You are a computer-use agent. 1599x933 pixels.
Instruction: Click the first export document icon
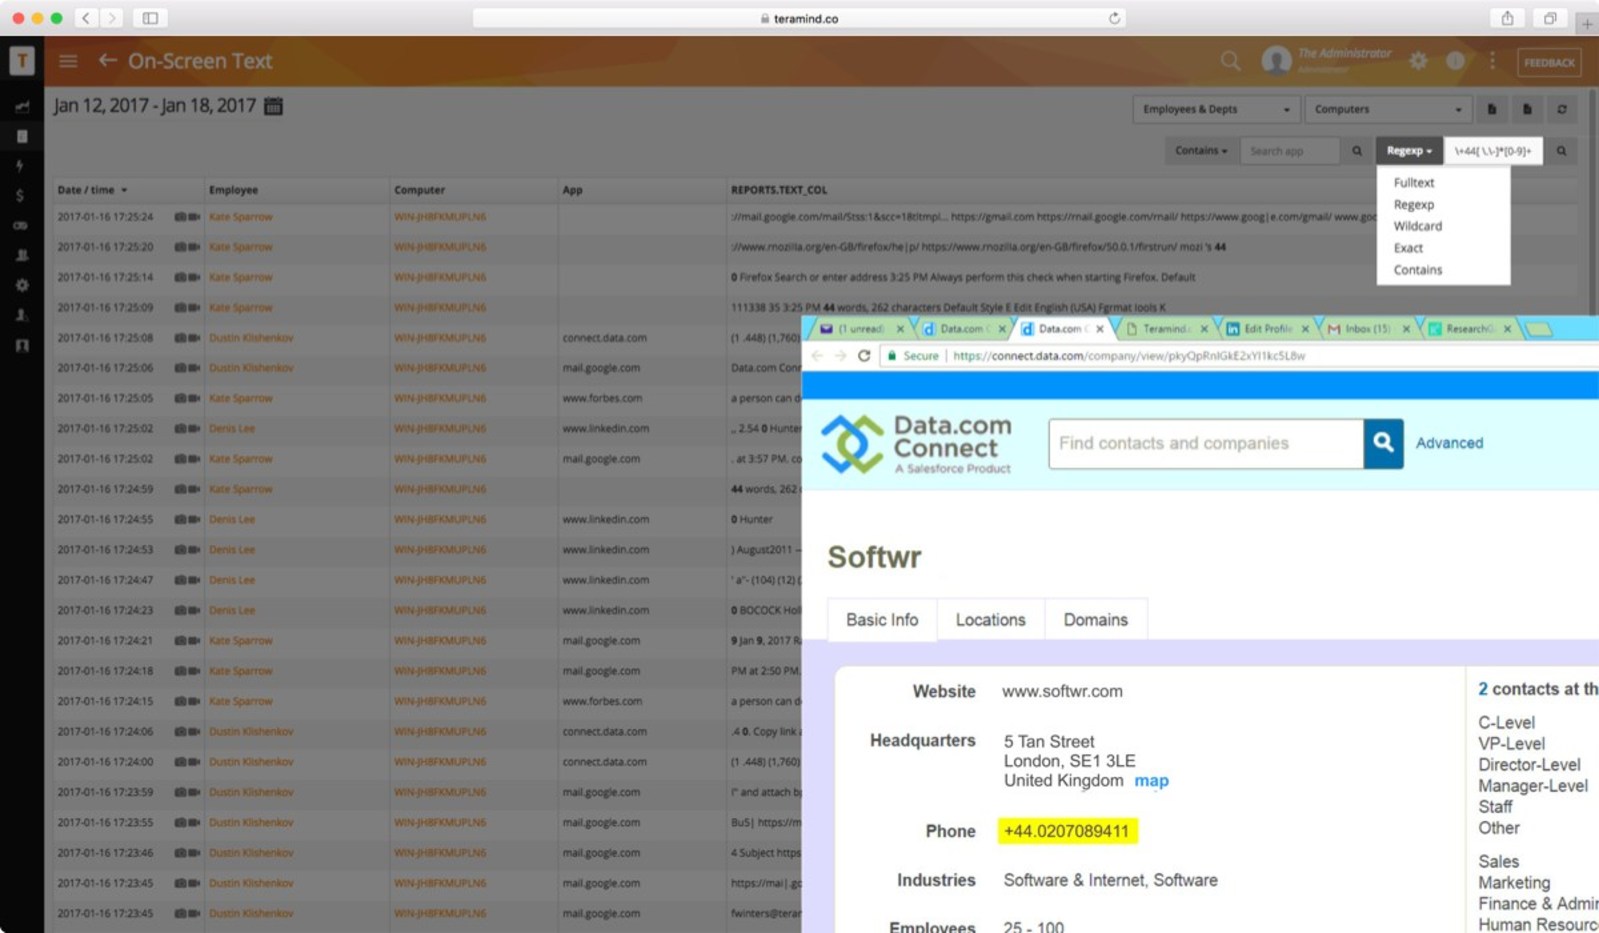[x=1491, y=109]
